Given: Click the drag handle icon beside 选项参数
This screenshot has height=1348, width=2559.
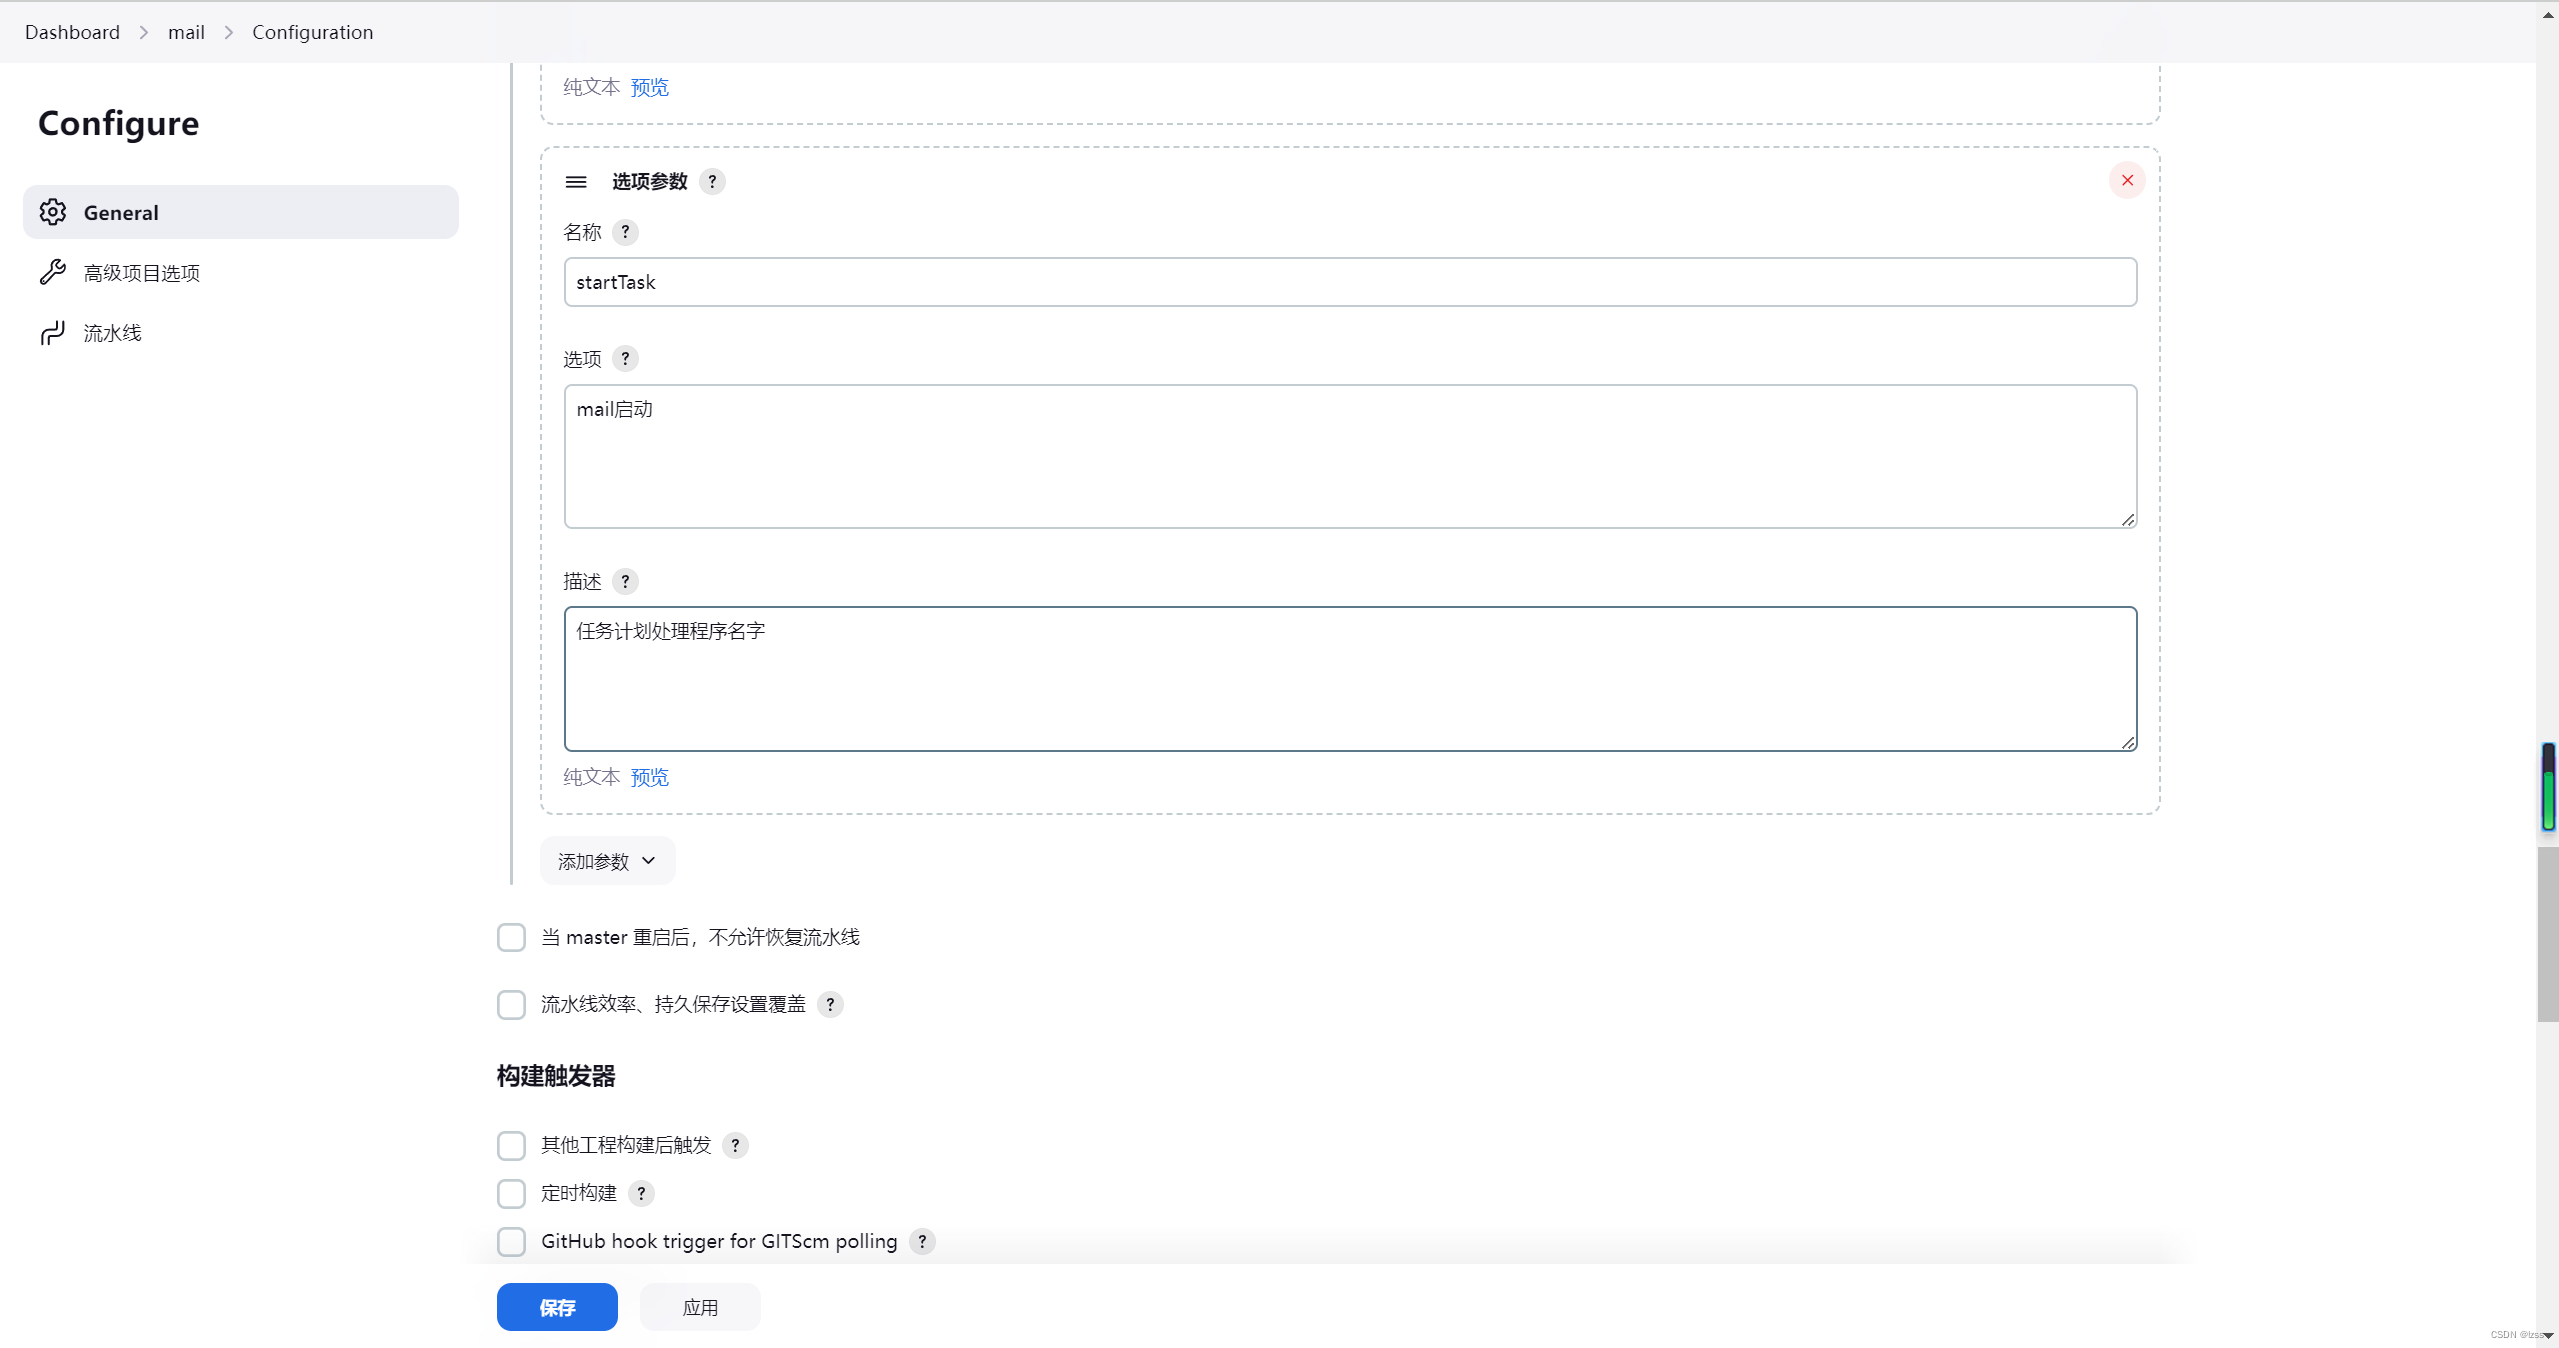Looking at the screenshot, I should 576,182.
